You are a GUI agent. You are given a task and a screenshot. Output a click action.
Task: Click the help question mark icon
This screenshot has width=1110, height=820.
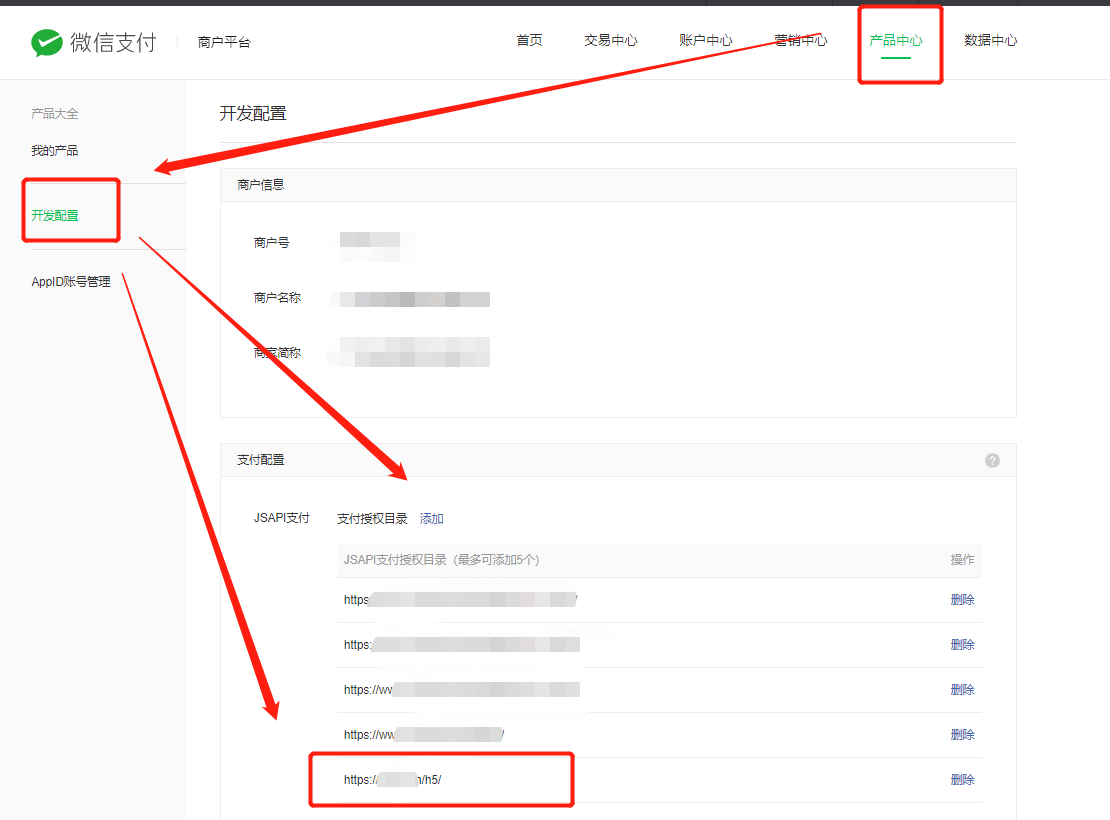(992, 460)
